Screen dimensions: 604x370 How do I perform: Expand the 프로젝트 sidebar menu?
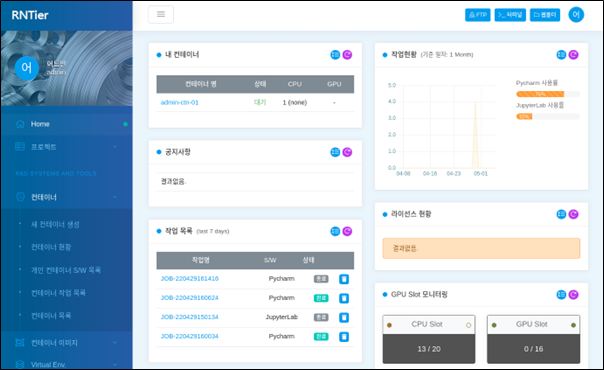tap(67, 147)
